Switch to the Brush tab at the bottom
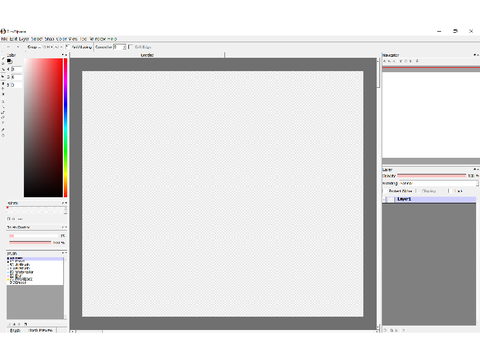The image size is (480, 360). coord(15,330)
